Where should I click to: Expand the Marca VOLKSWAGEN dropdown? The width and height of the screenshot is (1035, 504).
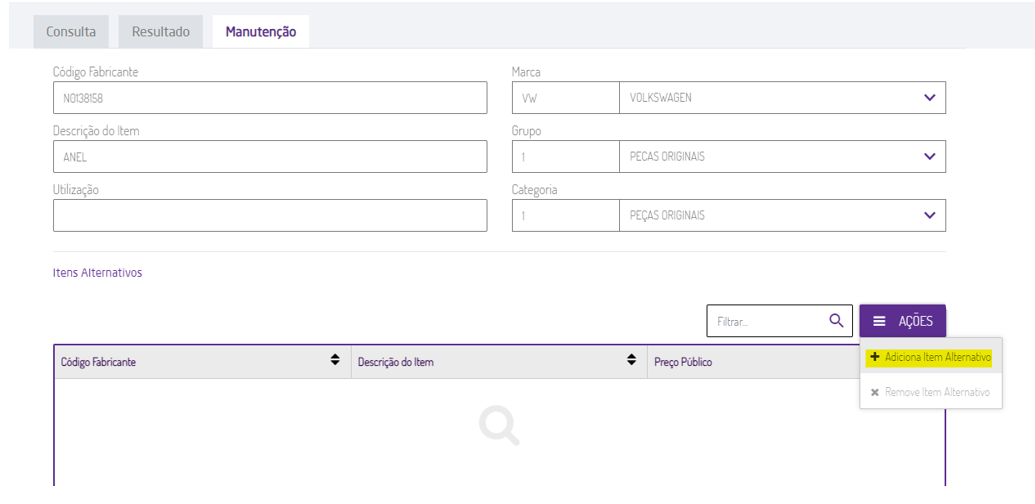930,98
